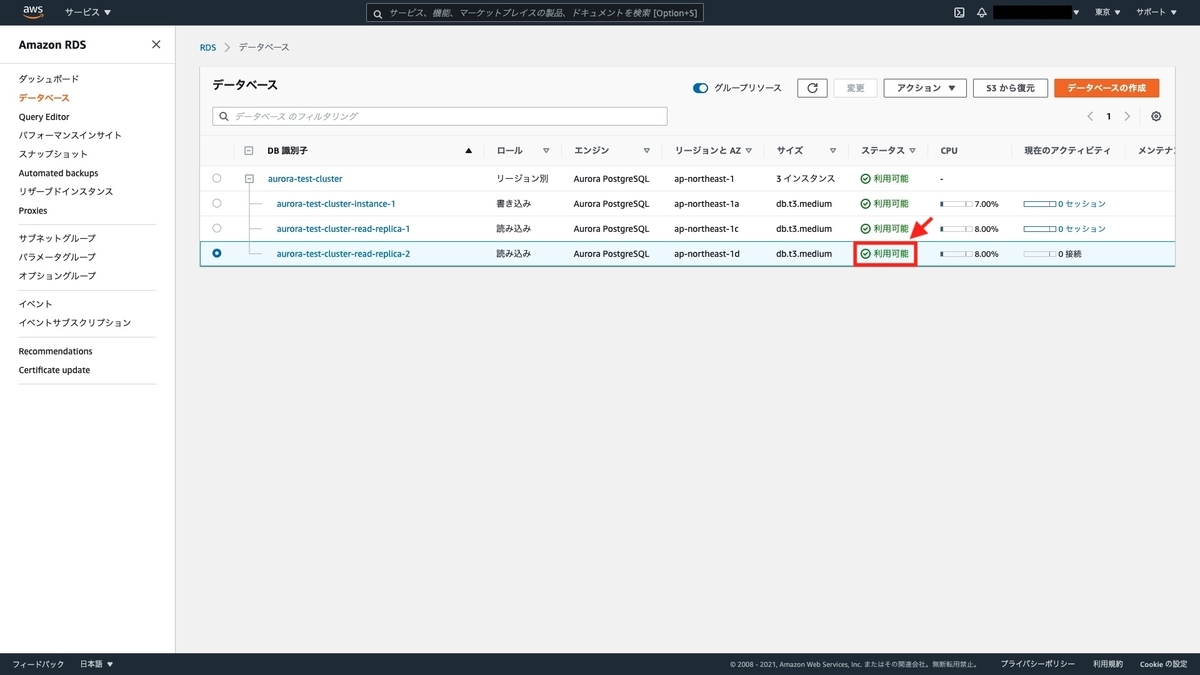Click the データベースの作成 button
The height and width of the screenshot is (675, 1200).
point(1107,88)
